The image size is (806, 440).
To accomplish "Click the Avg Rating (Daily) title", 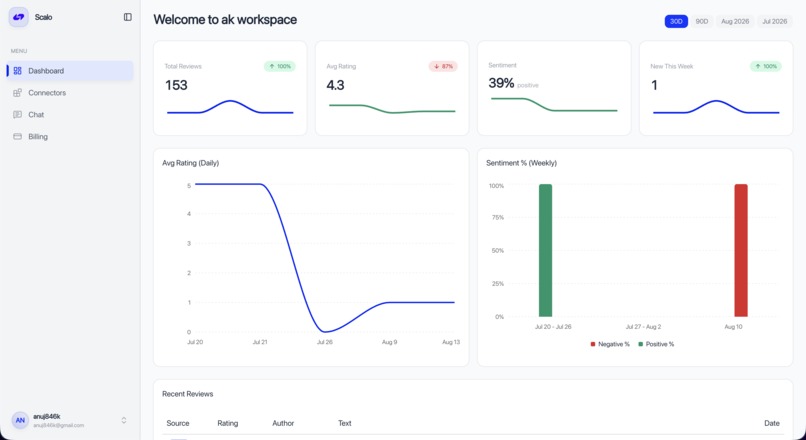I will click(191, 163).
